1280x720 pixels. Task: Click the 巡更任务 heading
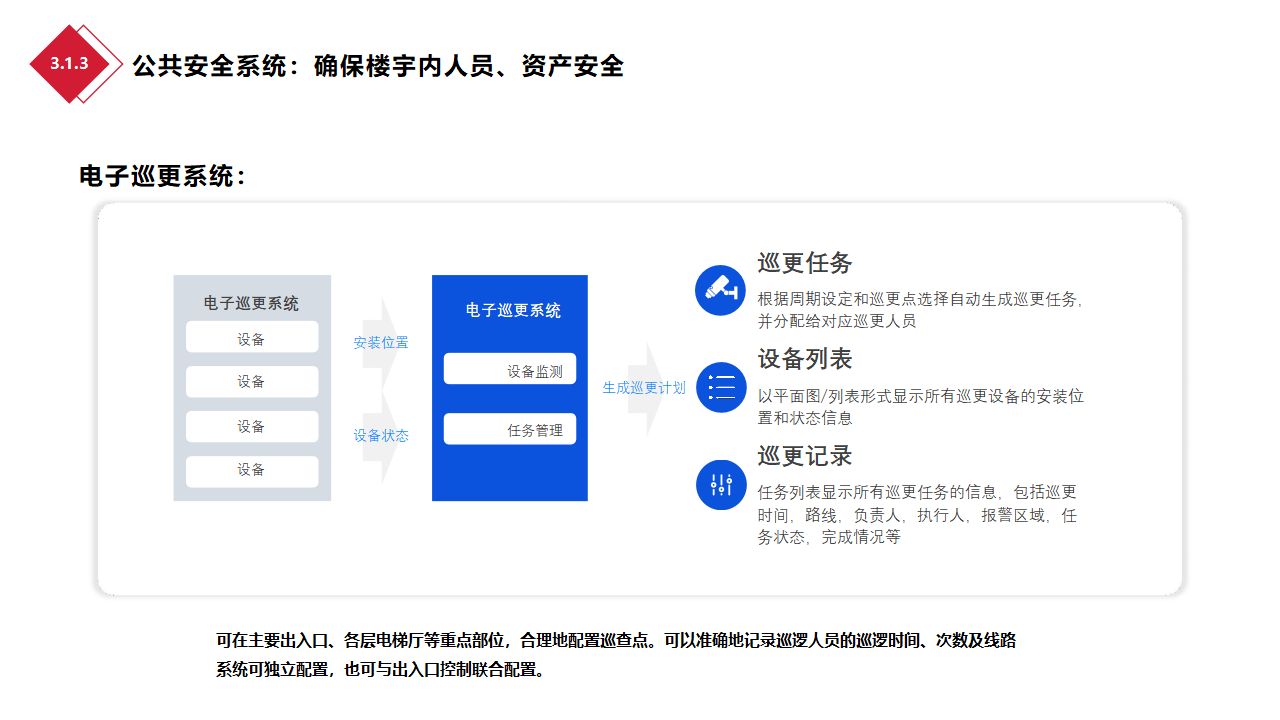tap(805, 263)
